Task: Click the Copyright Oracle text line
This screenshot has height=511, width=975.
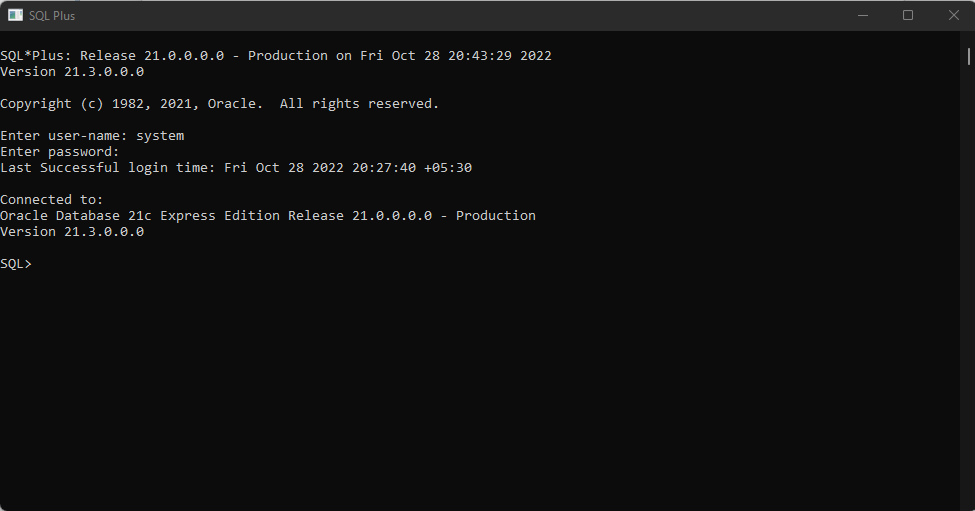Action: pos(220,104)
